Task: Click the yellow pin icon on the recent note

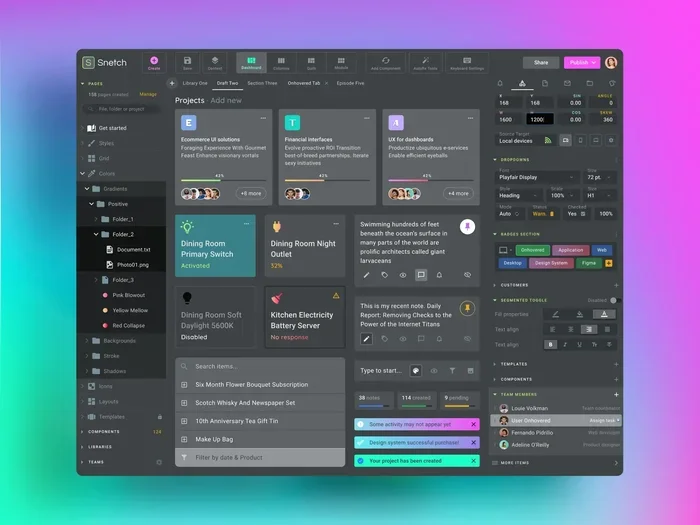Action: (x=467, y=308)
